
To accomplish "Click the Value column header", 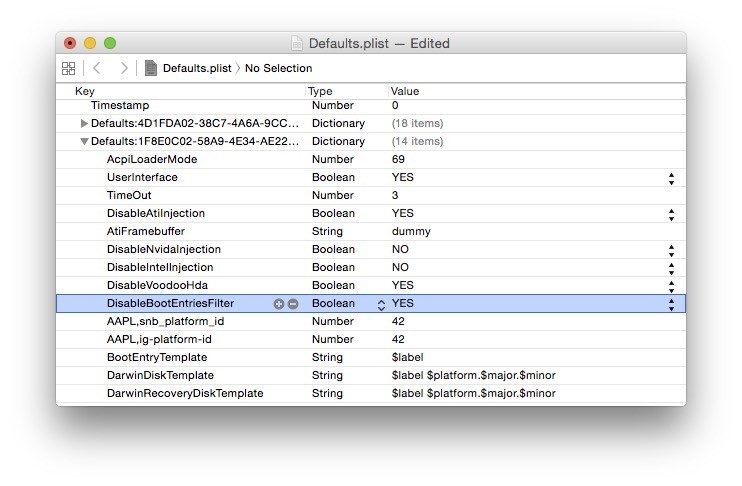I will (405, 91).
